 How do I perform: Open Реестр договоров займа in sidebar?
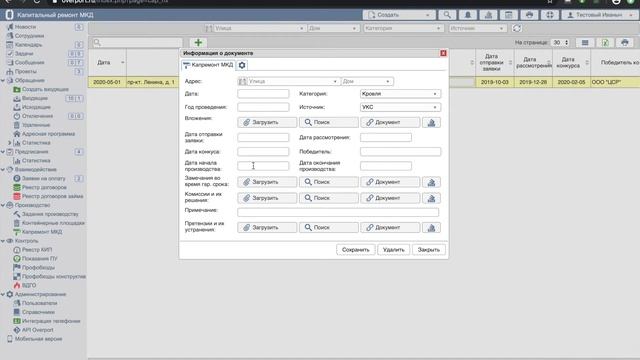coord(52,196)
